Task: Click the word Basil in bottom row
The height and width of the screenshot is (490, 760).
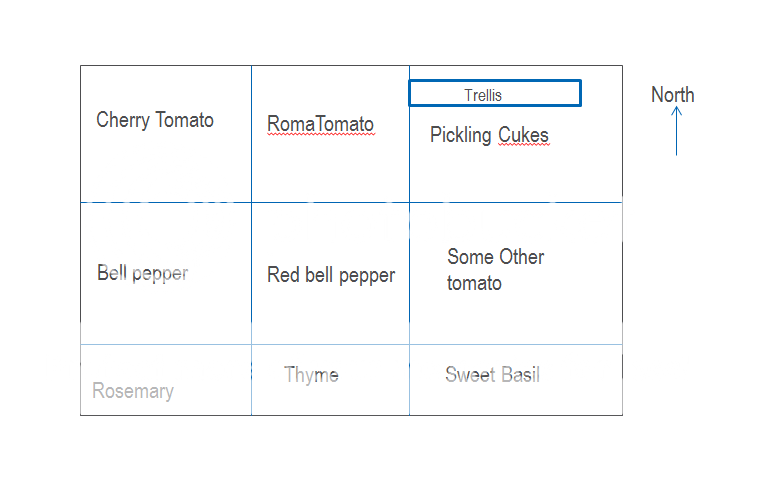Action: 521,375
